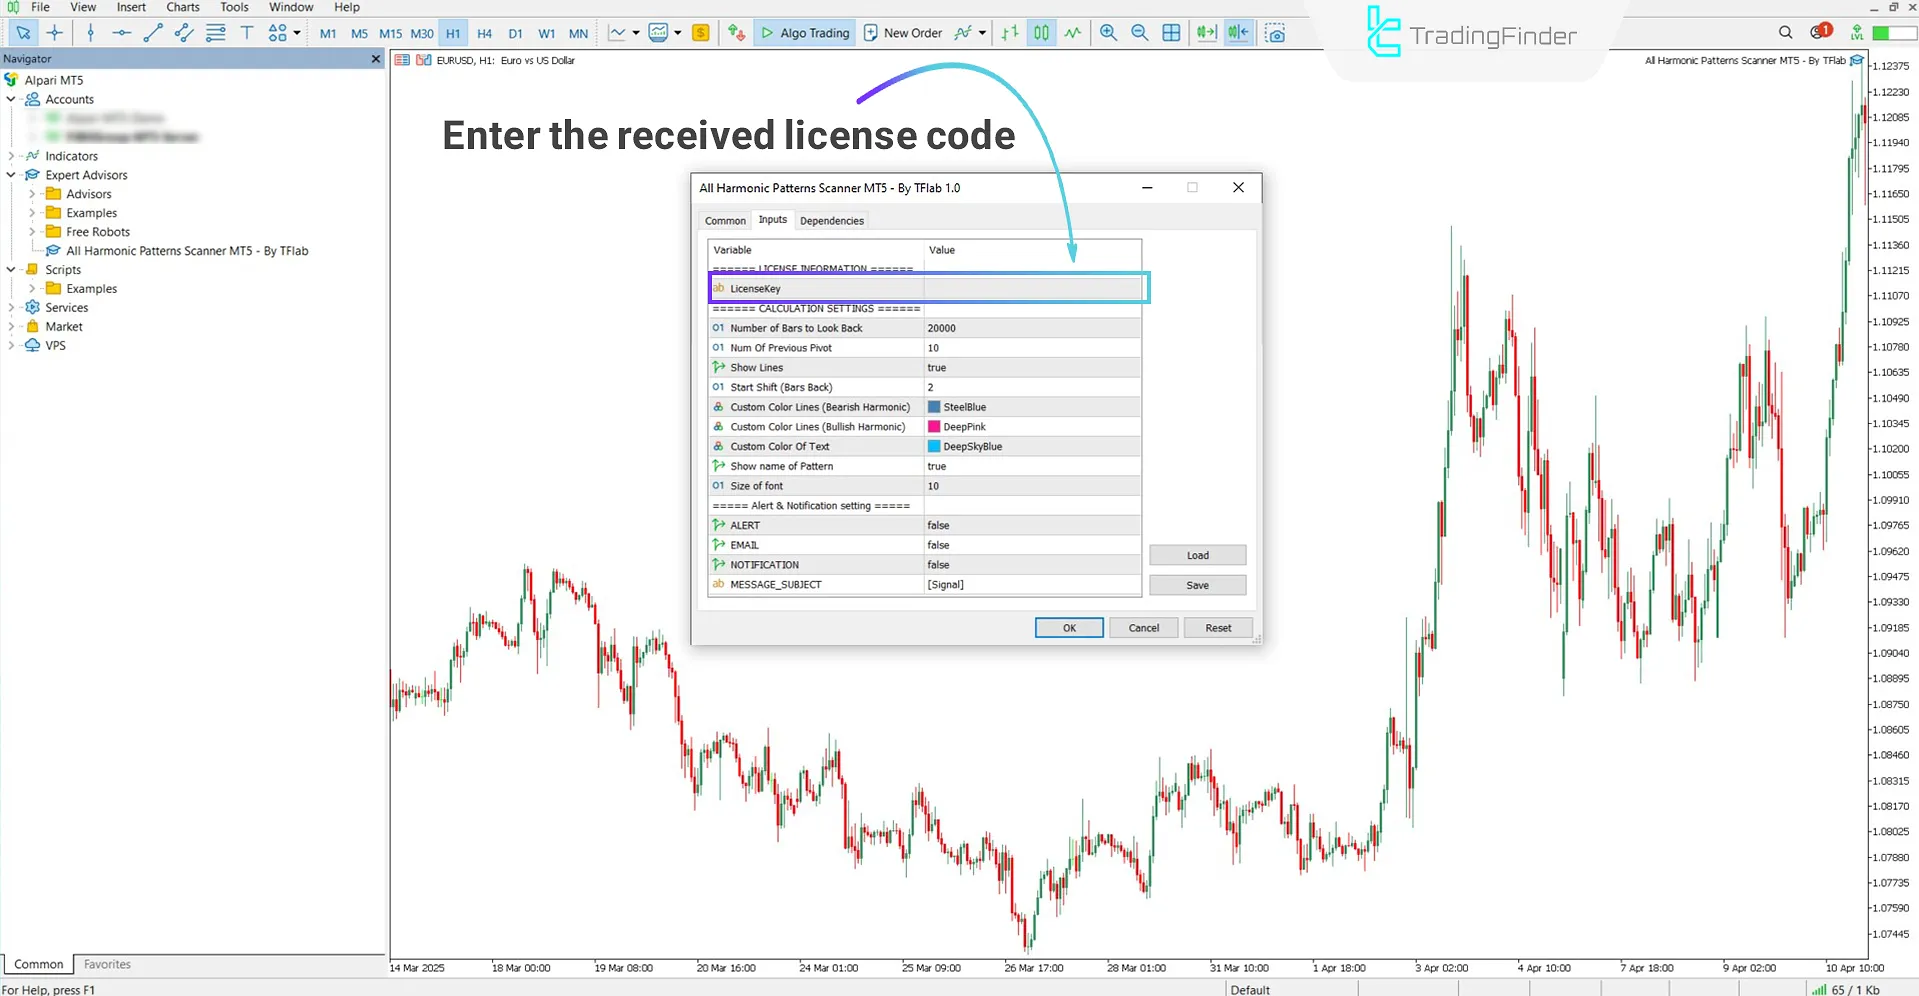Zoom out on the chart

click(x=1139, y=33)
